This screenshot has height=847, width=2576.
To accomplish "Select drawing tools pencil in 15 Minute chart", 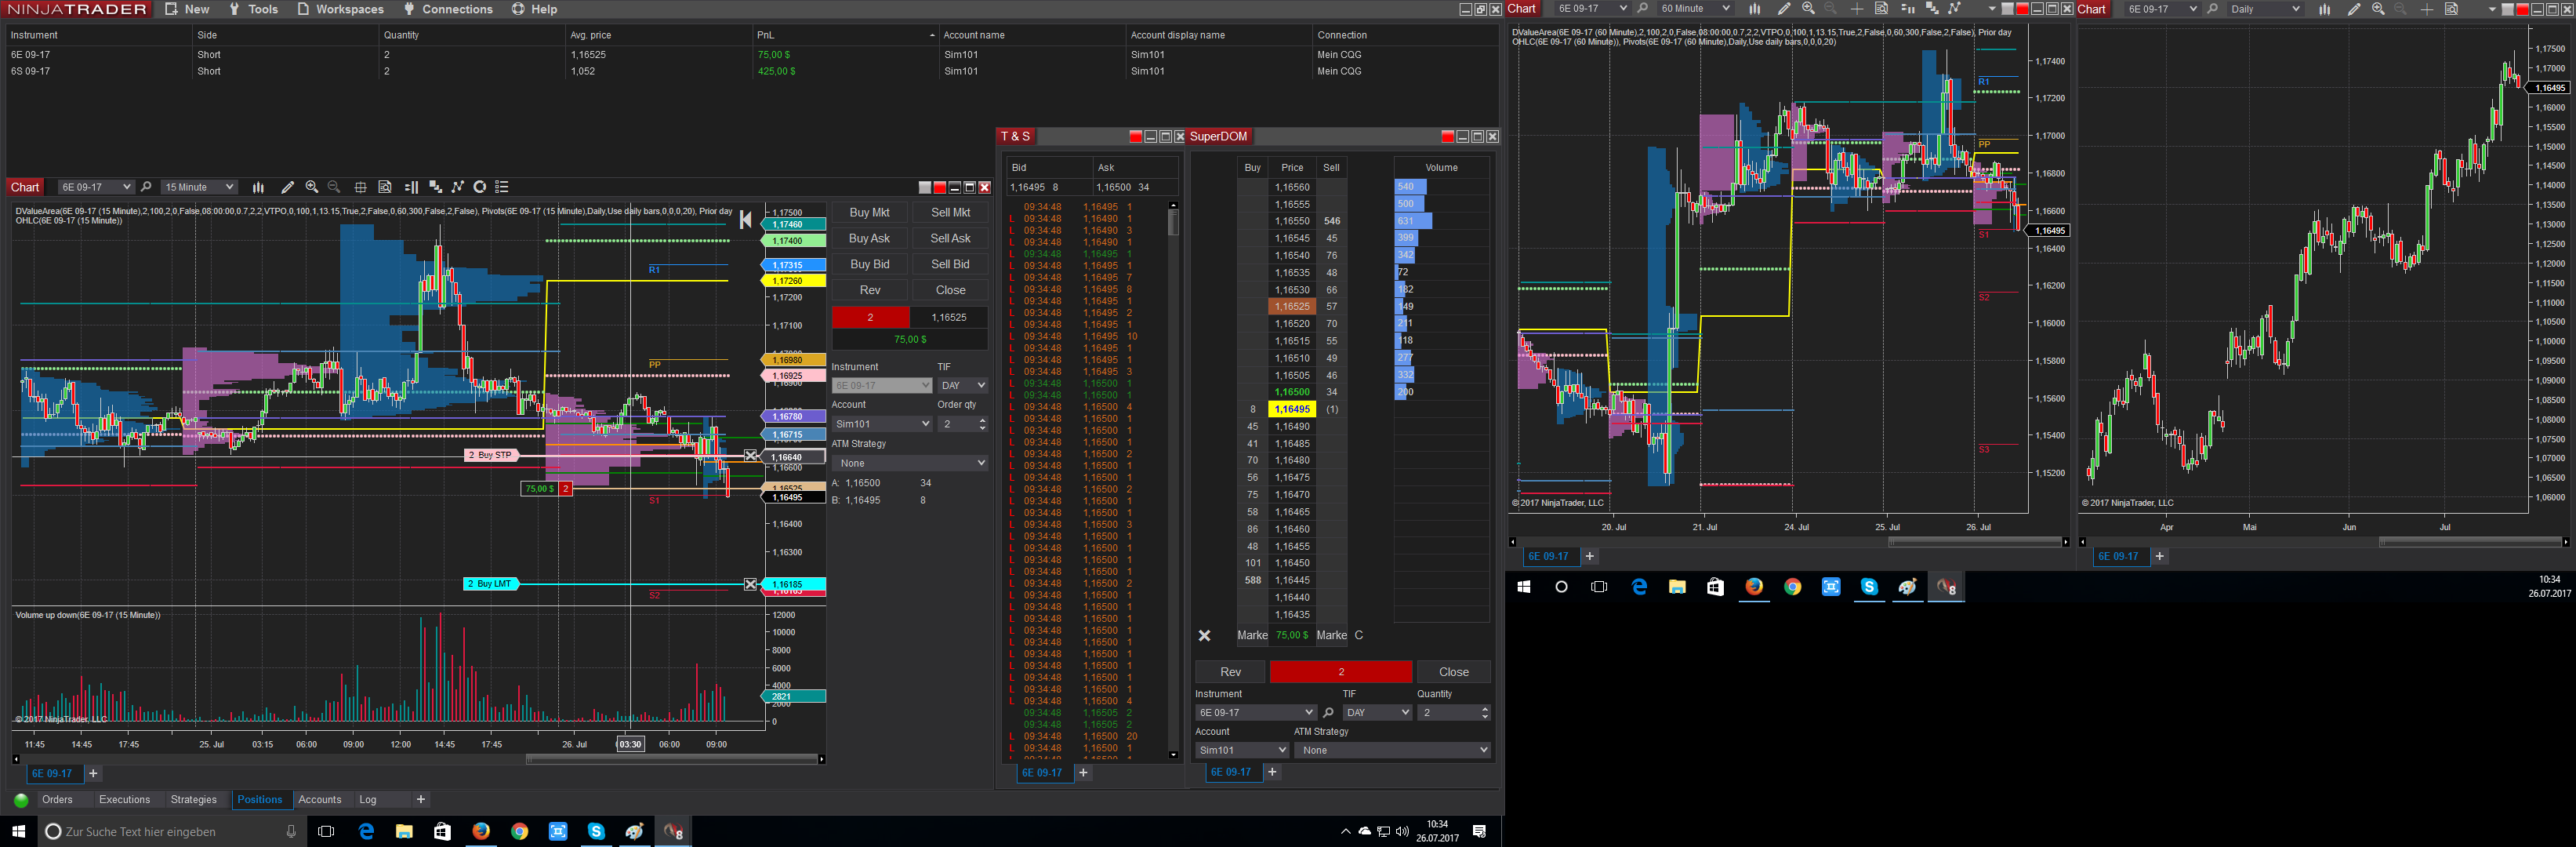I will tap(287, 187).
